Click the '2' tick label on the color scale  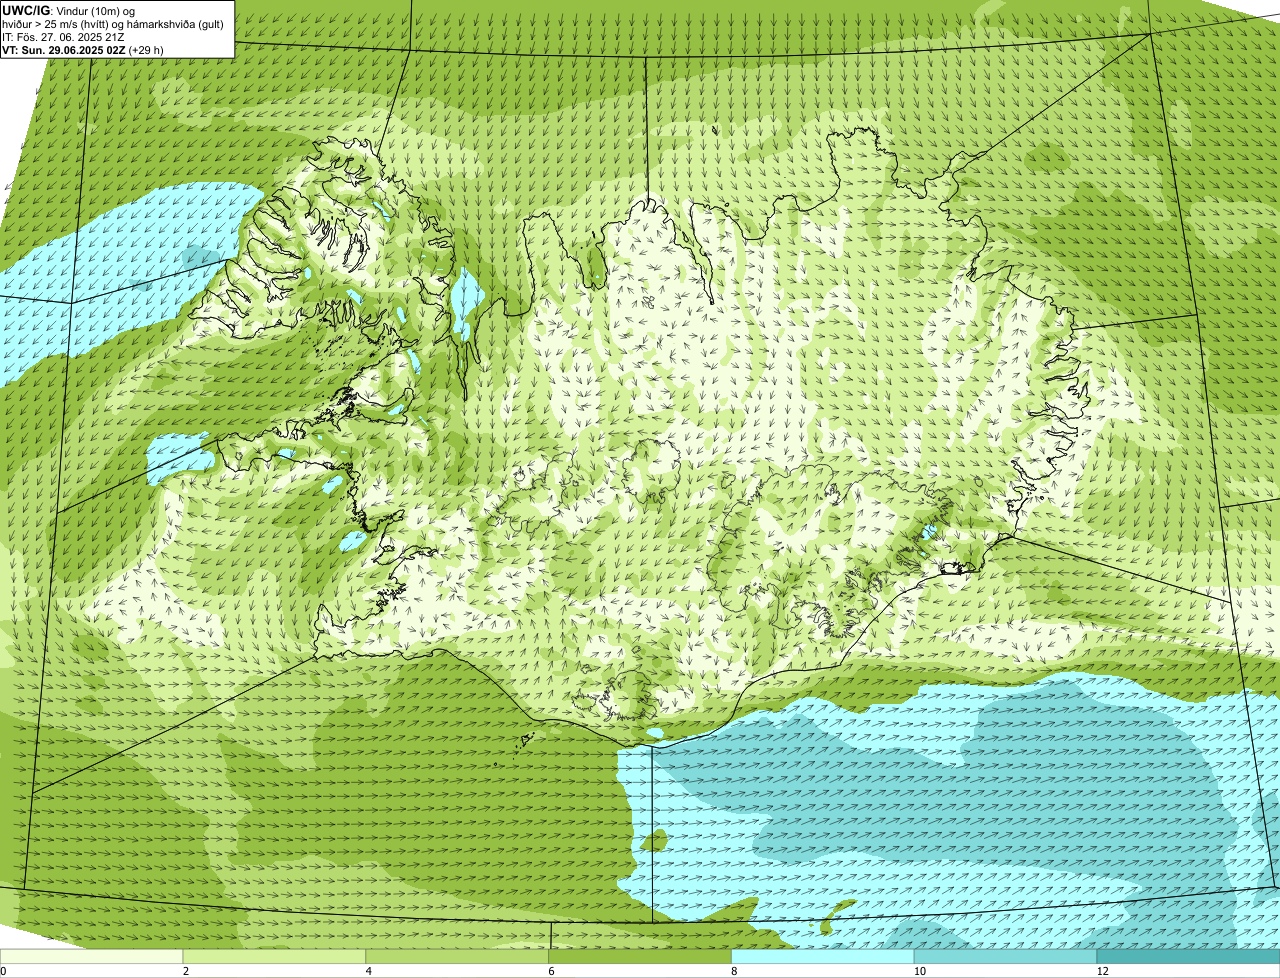[x=186, y=972]
